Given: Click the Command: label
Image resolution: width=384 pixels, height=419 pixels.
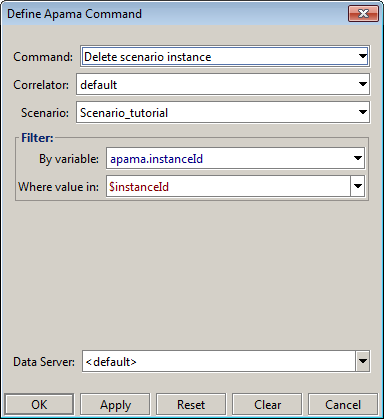Looking at the screenshot, I should click(x=43, y=57).
